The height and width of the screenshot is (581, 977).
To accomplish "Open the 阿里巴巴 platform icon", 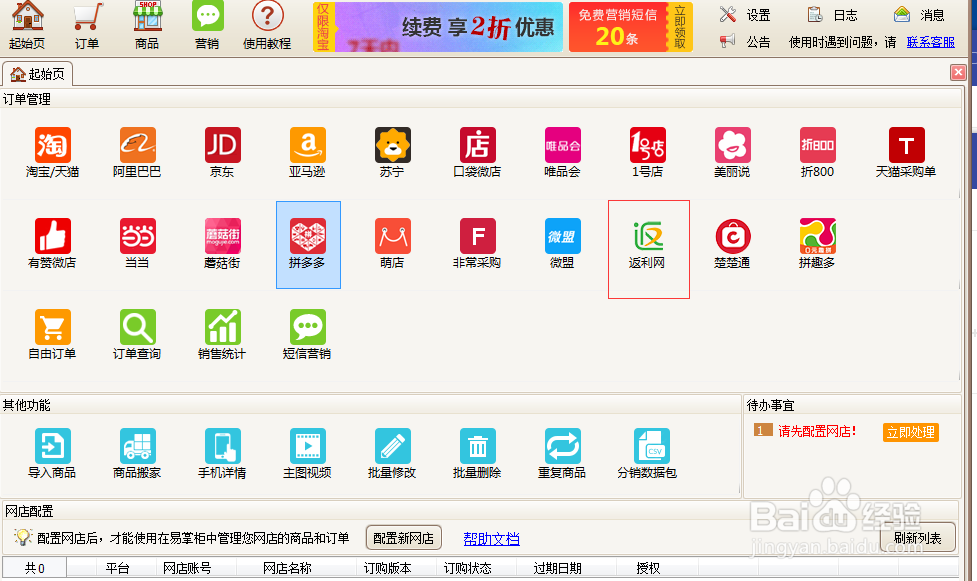I will click(x=137, y=153).
